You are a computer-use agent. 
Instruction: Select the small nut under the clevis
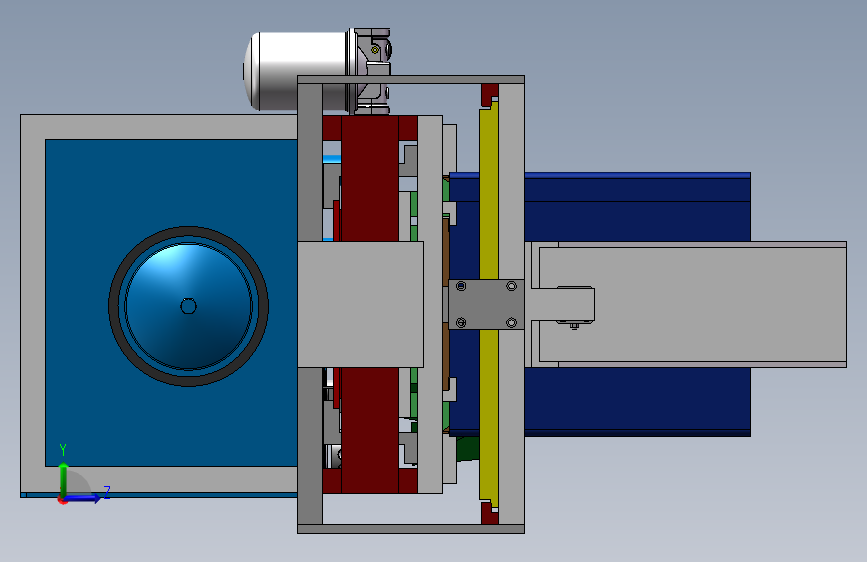point(574,326)
